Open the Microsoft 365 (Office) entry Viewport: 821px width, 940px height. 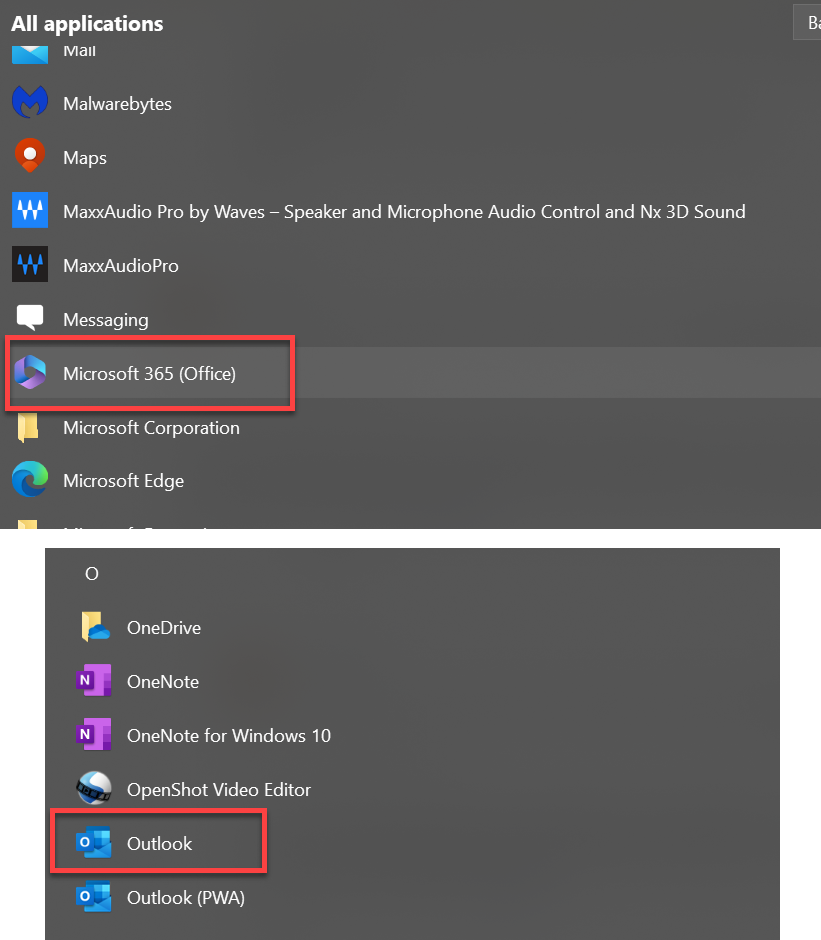(149, 373)
